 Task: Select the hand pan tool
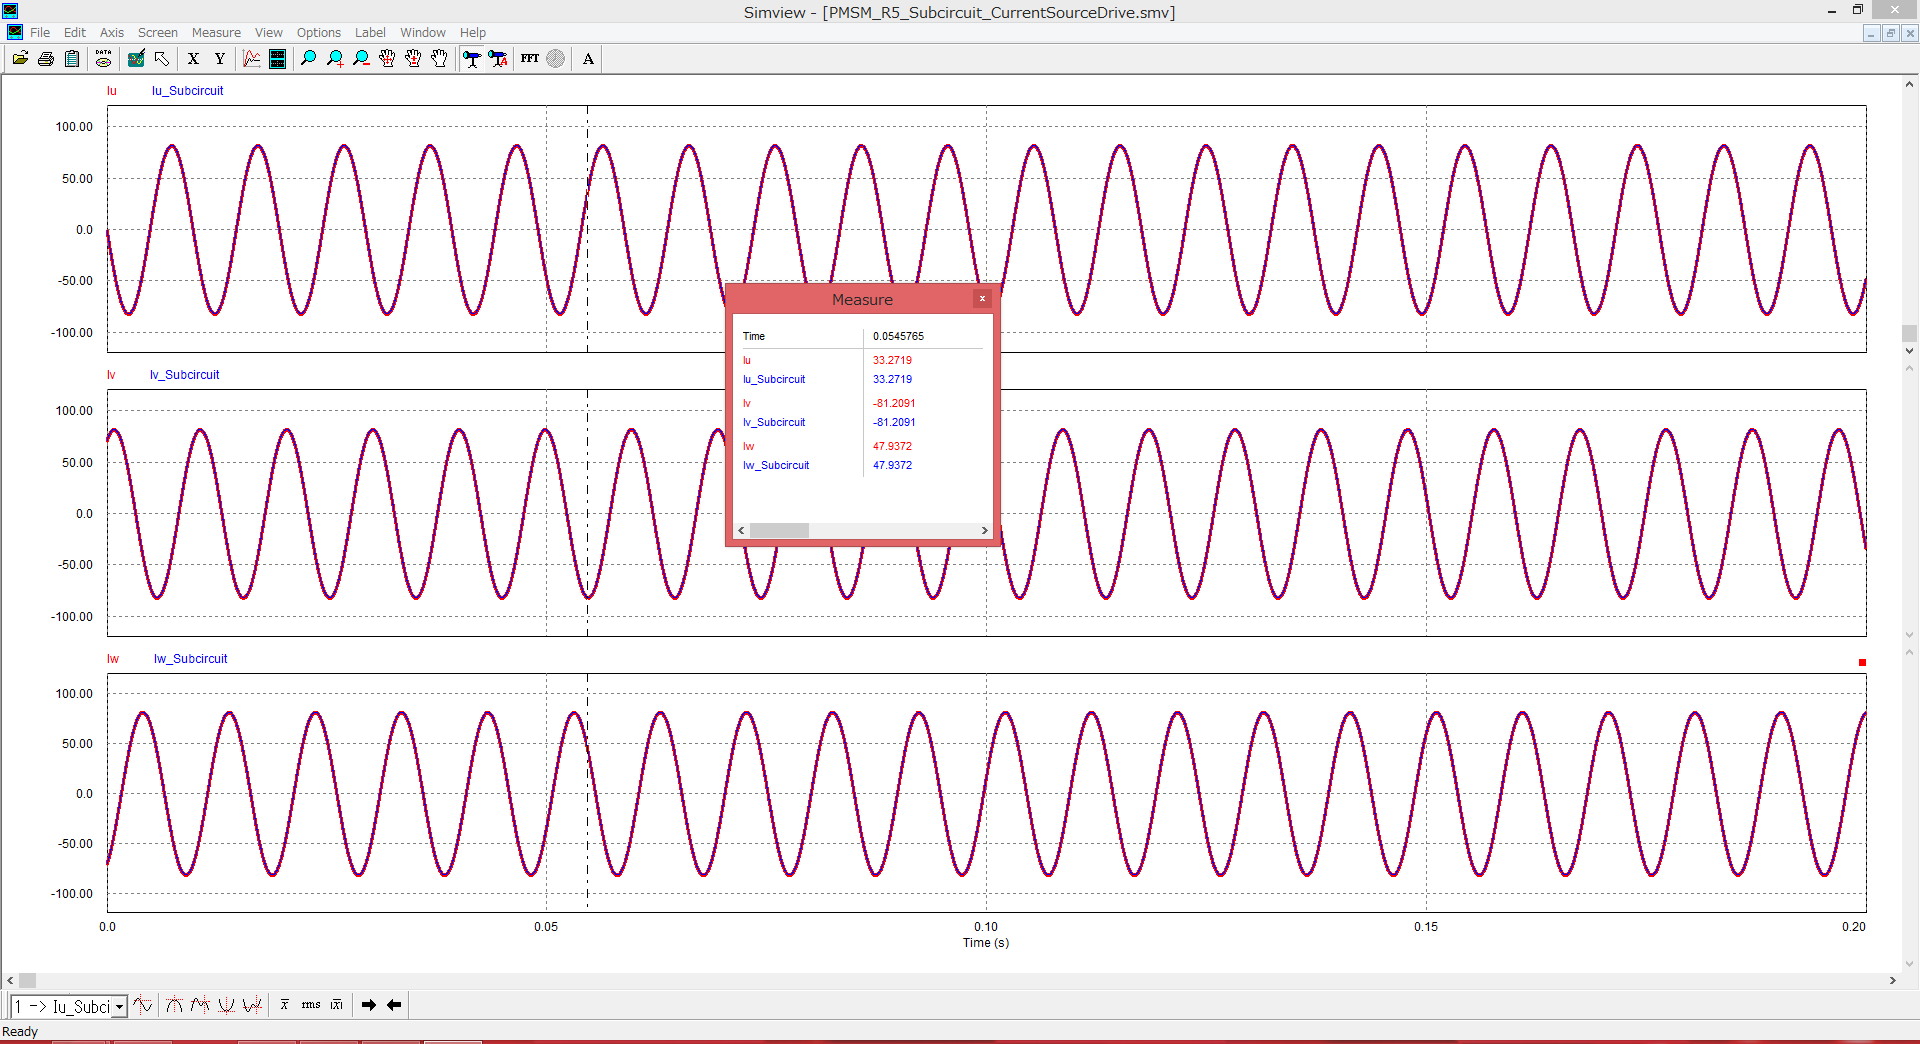440,58
